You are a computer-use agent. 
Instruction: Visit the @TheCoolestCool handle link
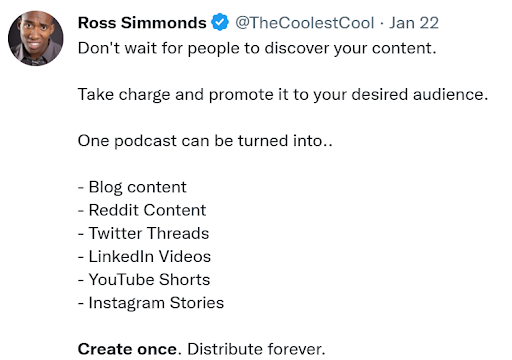point(304,23)
